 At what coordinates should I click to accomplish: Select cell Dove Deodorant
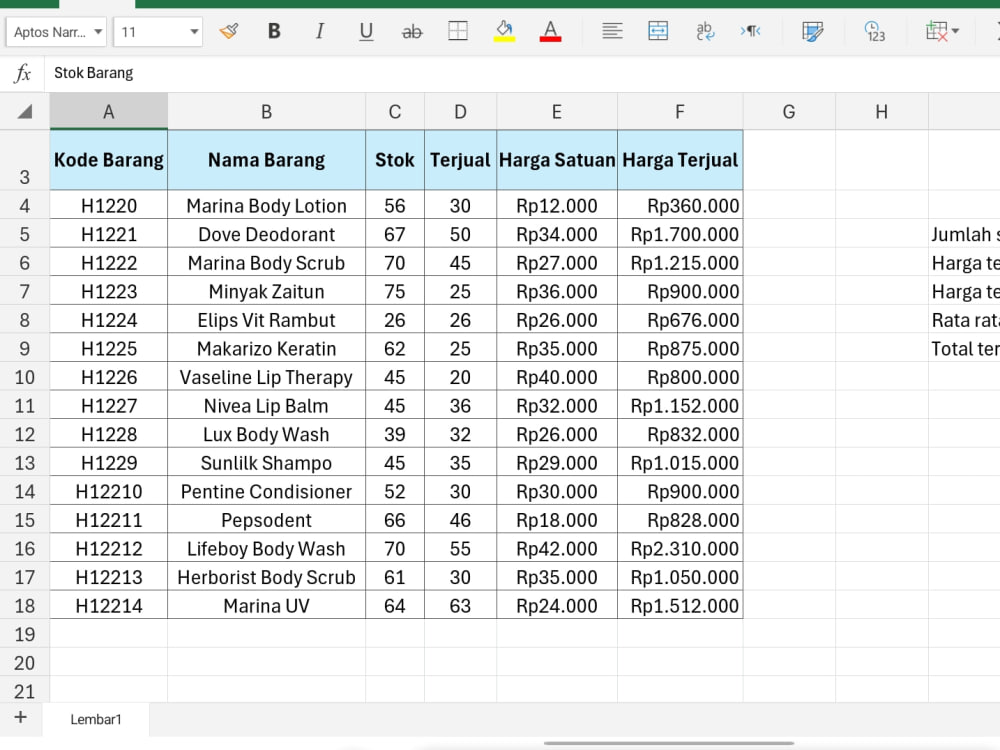tap(267, 234)
